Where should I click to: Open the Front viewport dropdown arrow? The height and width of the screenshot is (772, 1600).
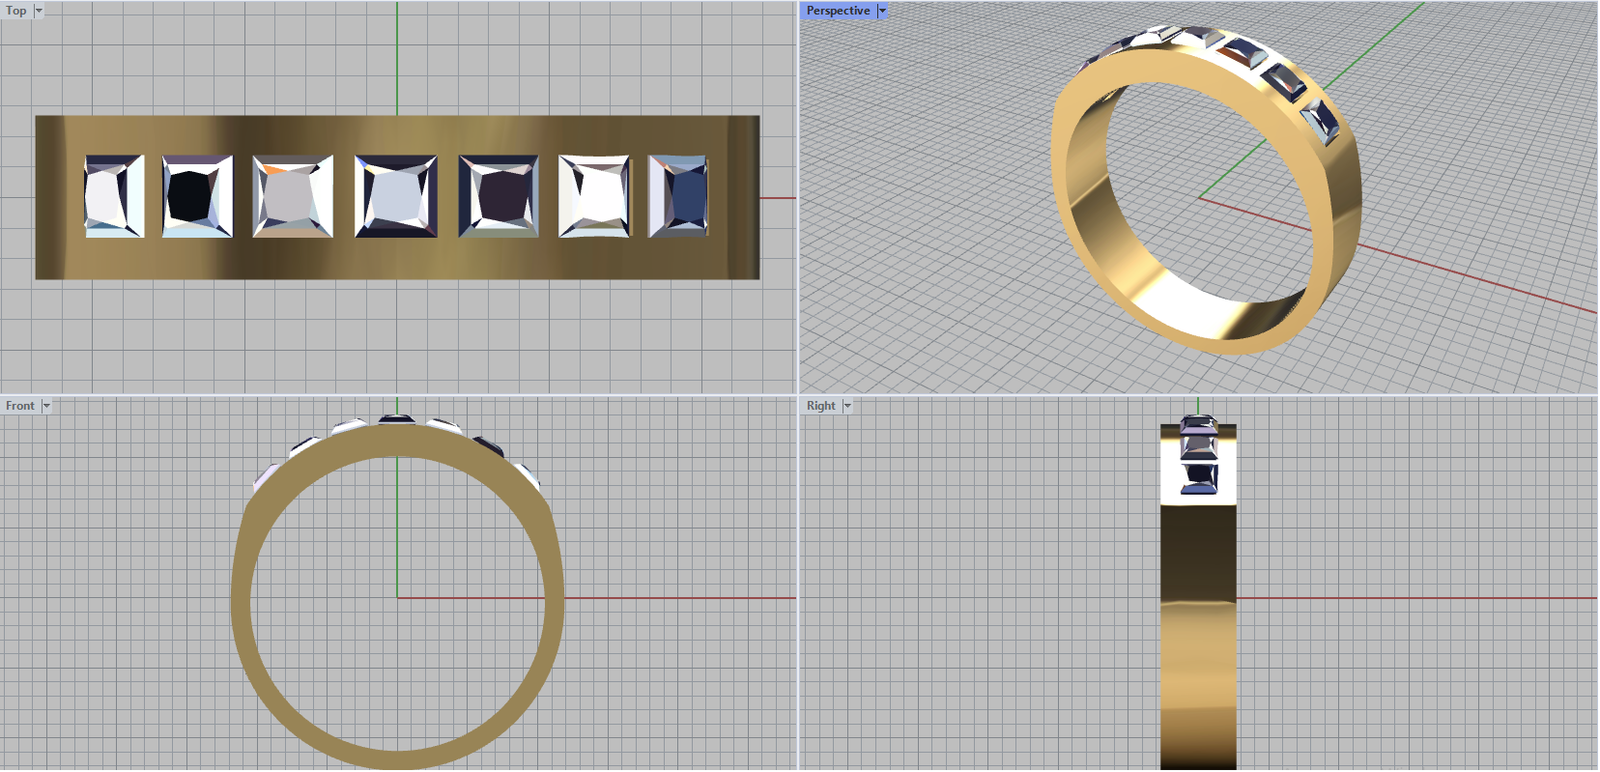coord(46,406)
